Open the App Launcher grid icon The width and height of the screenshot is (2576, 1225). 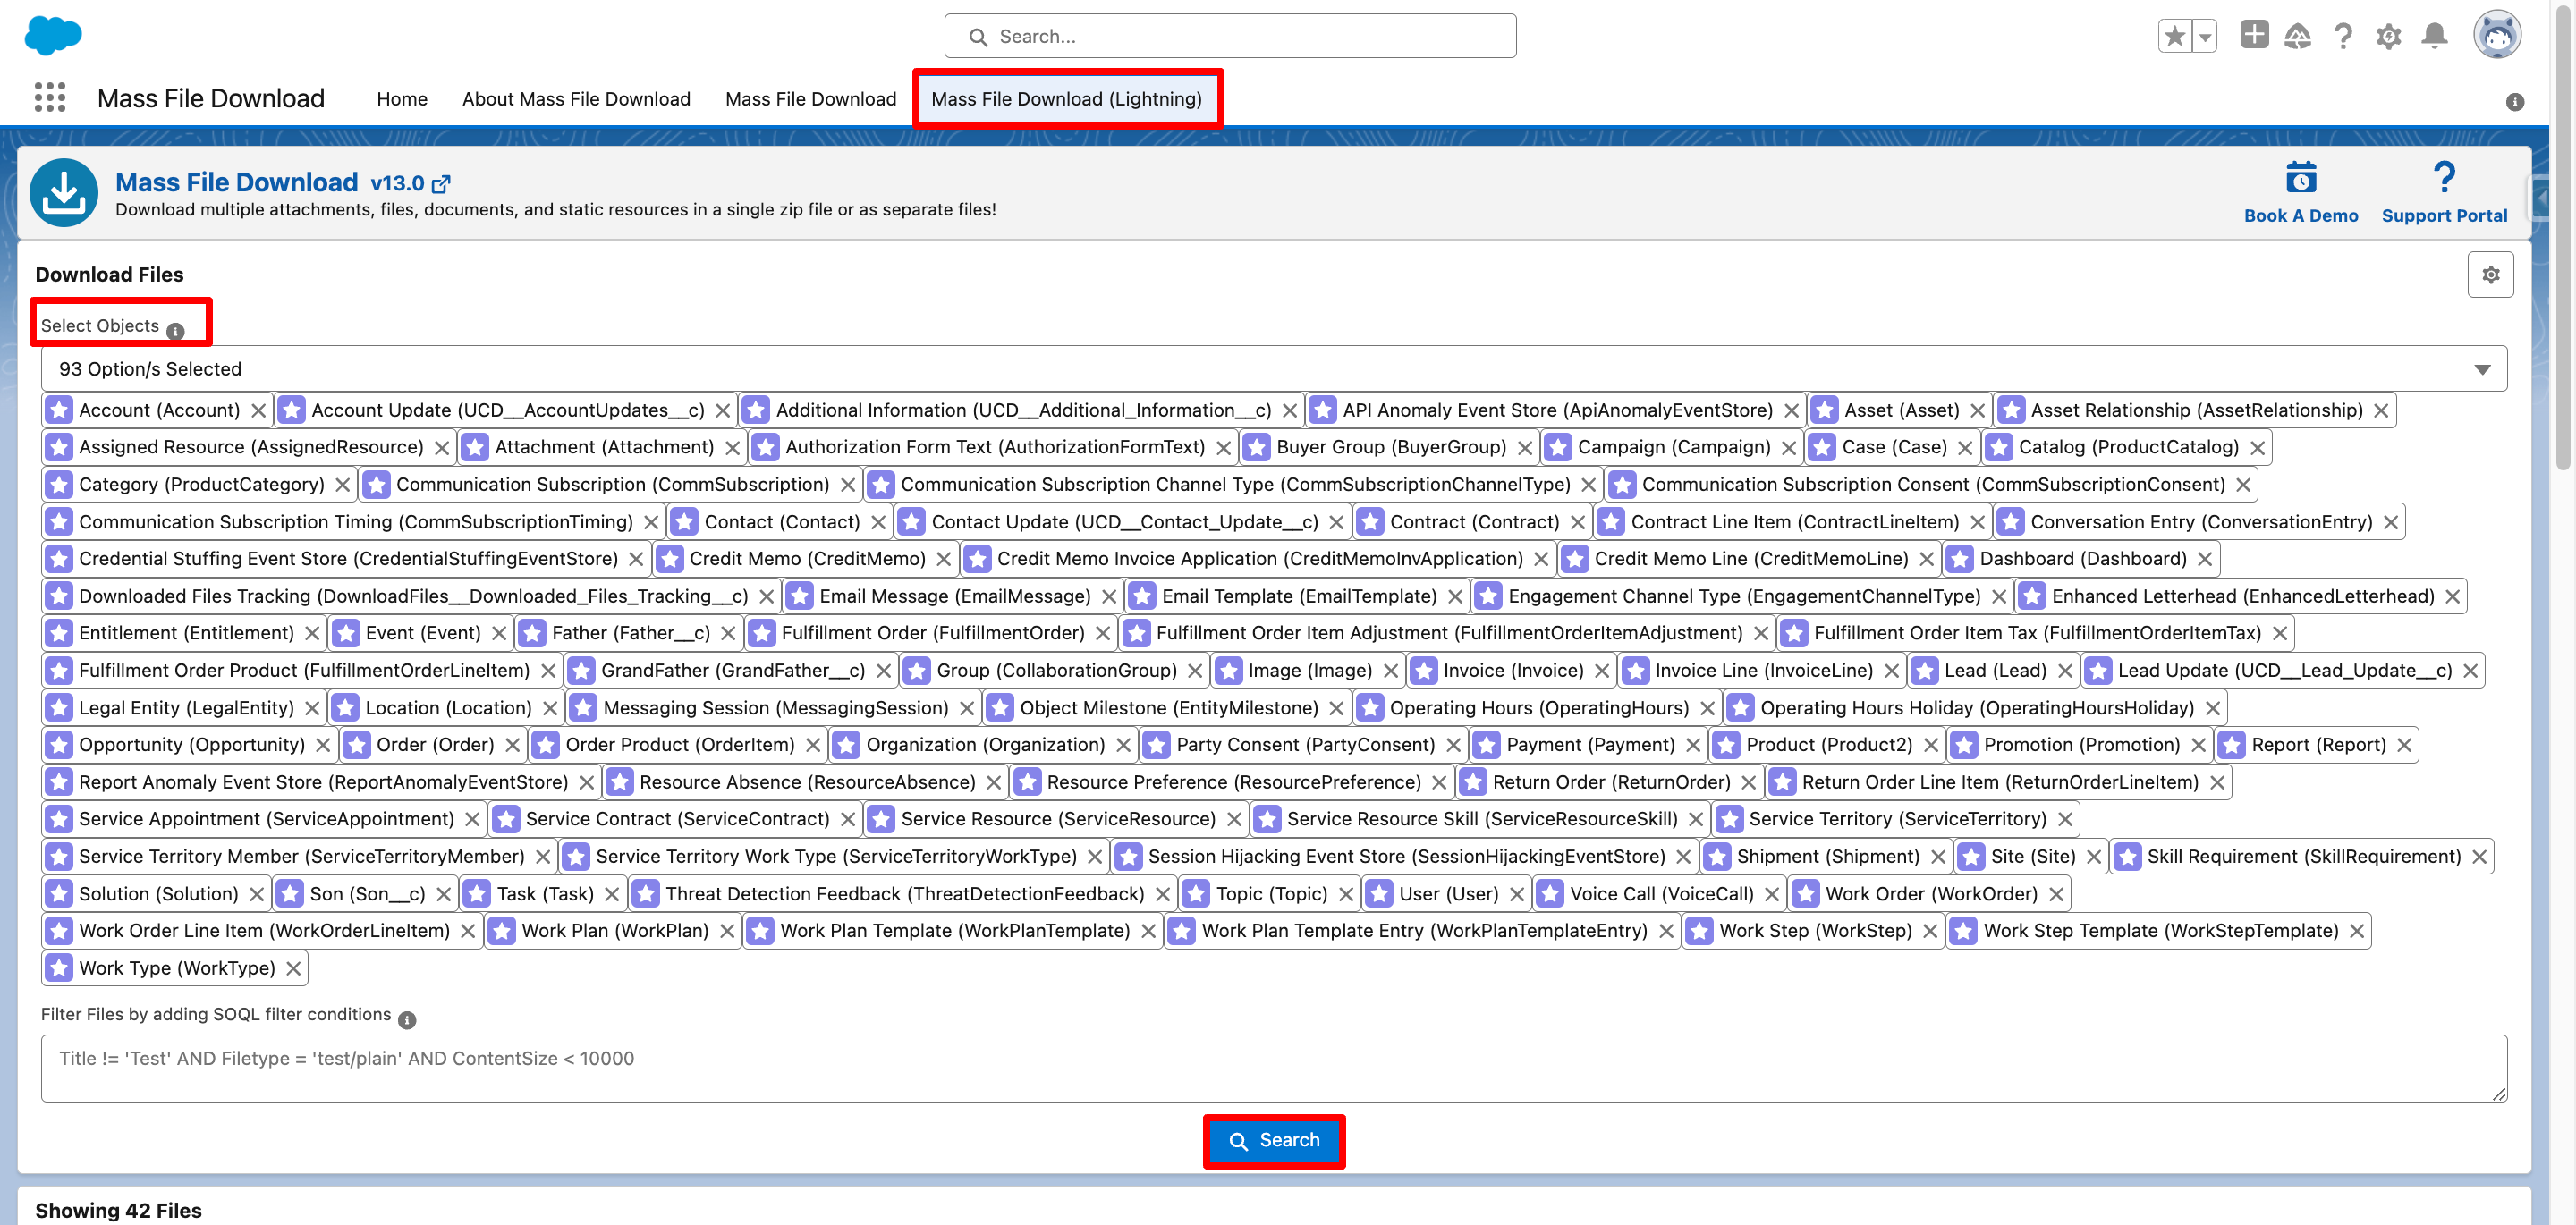pos(49,98)
